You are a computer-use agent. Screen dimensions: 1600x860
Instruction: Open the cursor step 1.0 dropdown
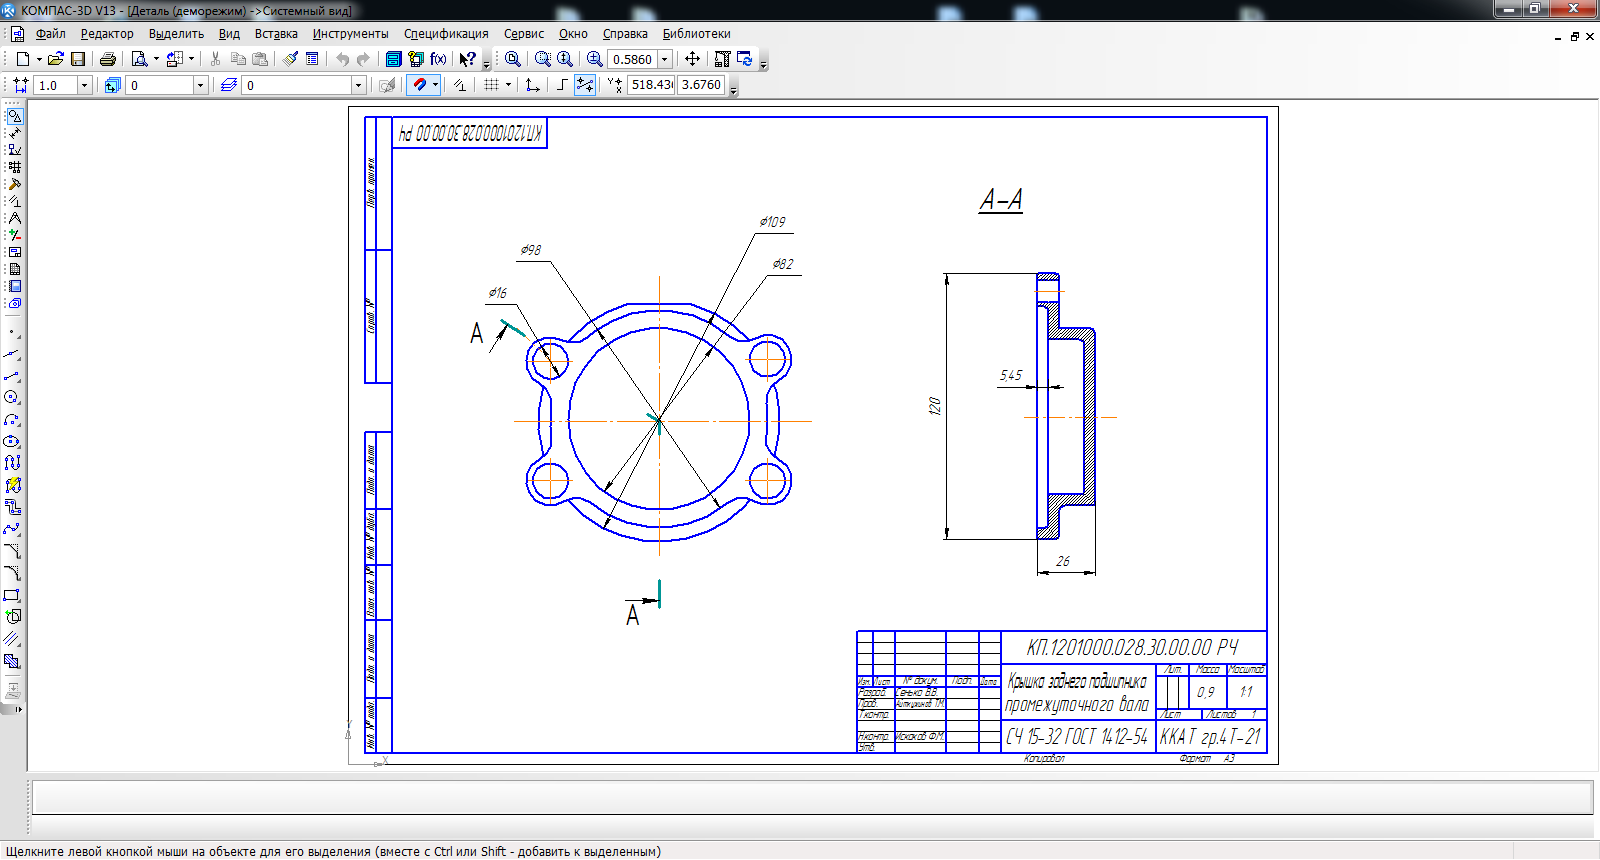pyautogui.click(x=84, y=85)
